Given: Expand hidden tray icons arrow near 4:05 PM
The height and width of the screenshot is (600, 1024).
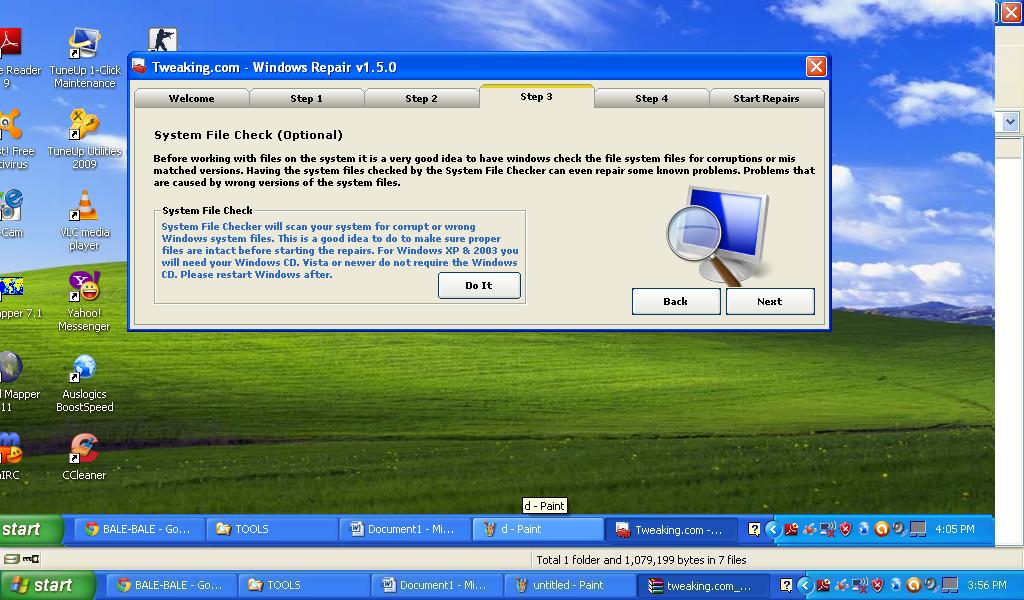Looking at the screenshot, I should [x=773, y=529].
